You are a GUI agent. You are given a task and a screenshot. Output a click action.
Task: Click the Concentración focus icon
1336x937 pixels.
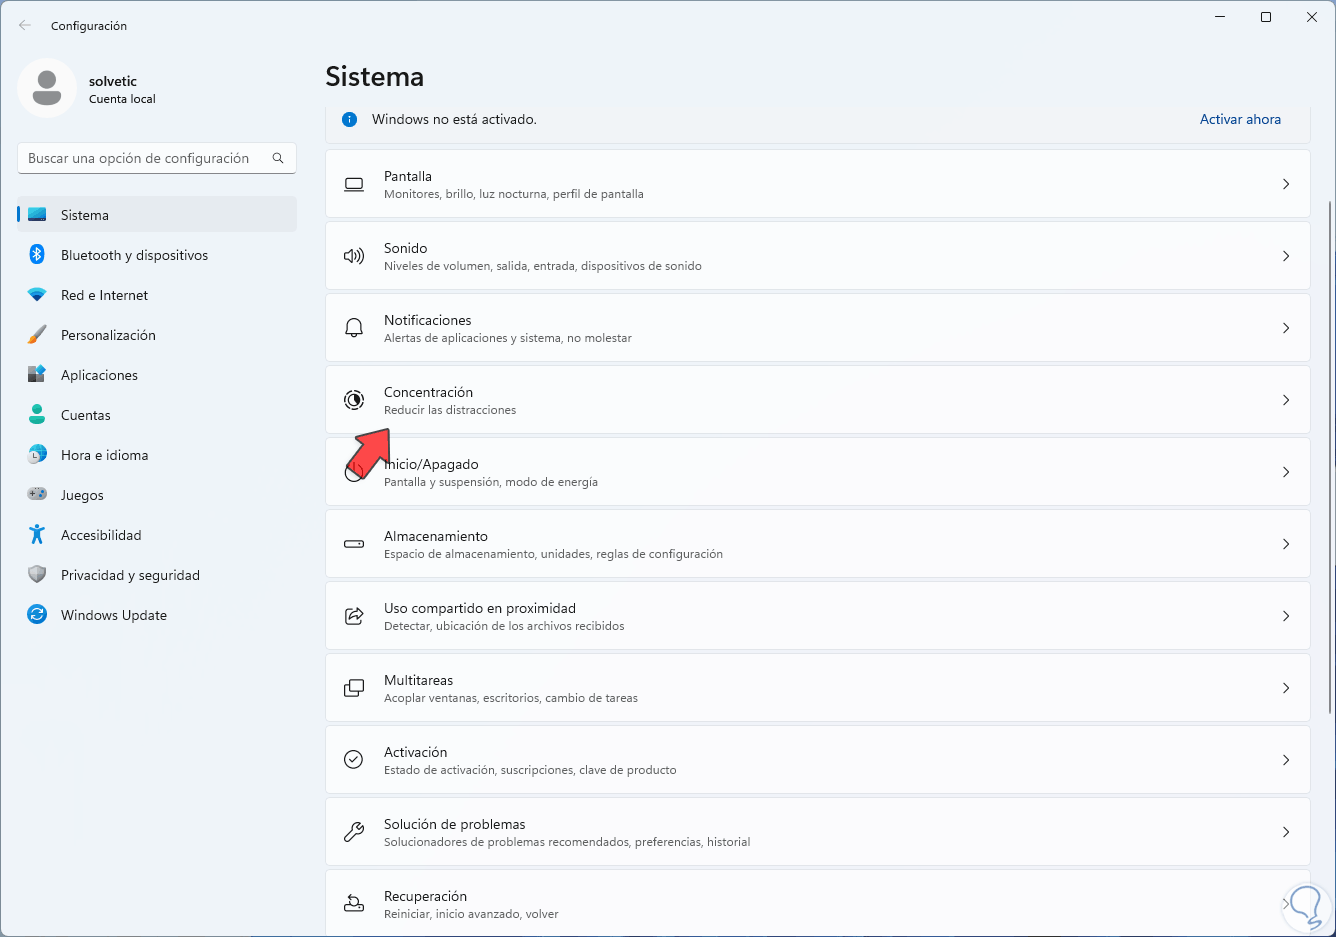pos(354,400)
